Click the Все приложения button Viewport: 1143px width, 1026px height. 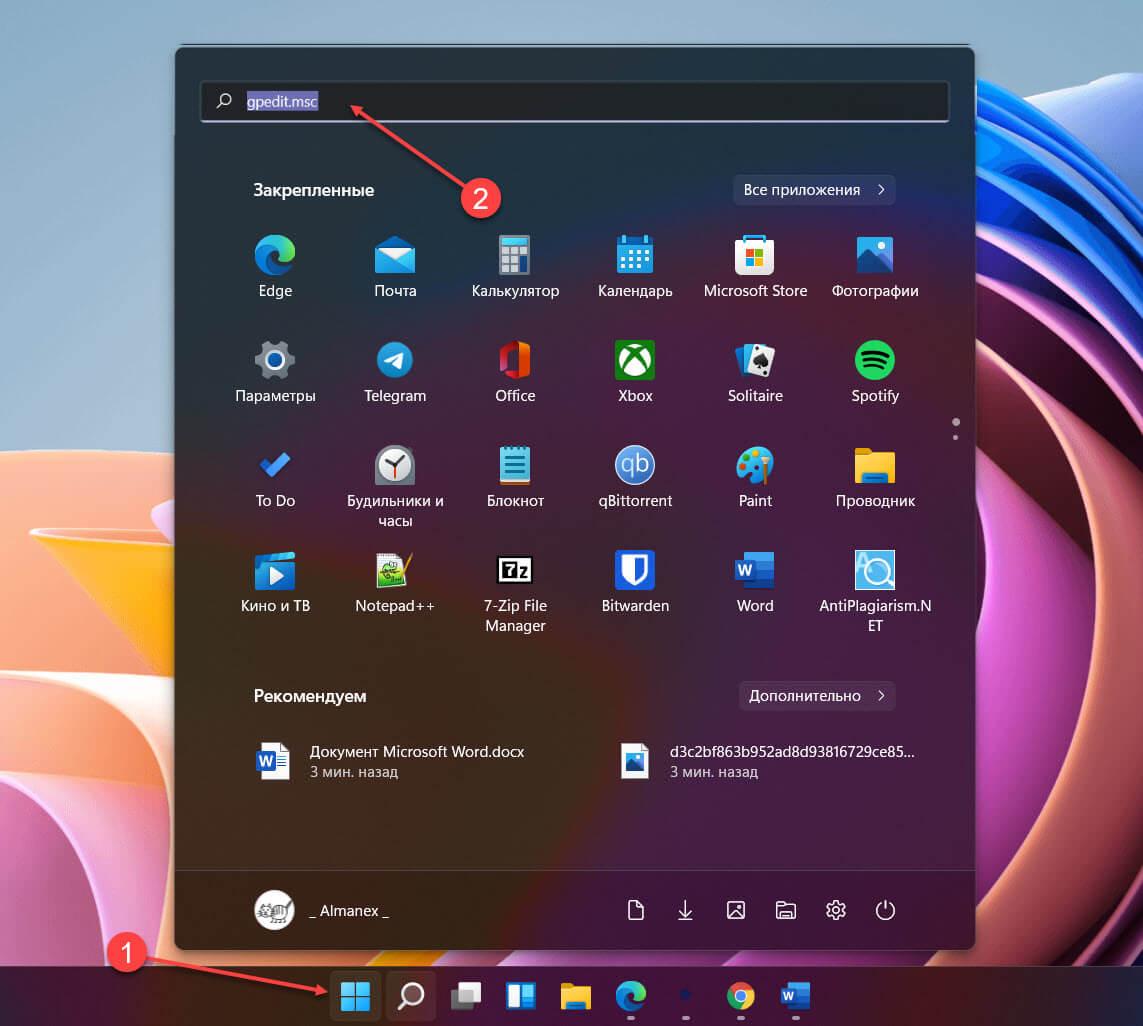click(814, 190)
